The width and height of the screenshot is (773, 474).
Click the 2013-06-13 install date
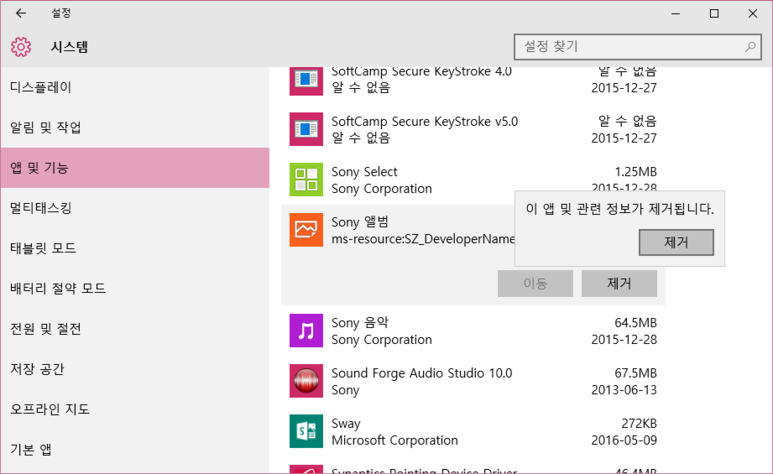point(624,390)
